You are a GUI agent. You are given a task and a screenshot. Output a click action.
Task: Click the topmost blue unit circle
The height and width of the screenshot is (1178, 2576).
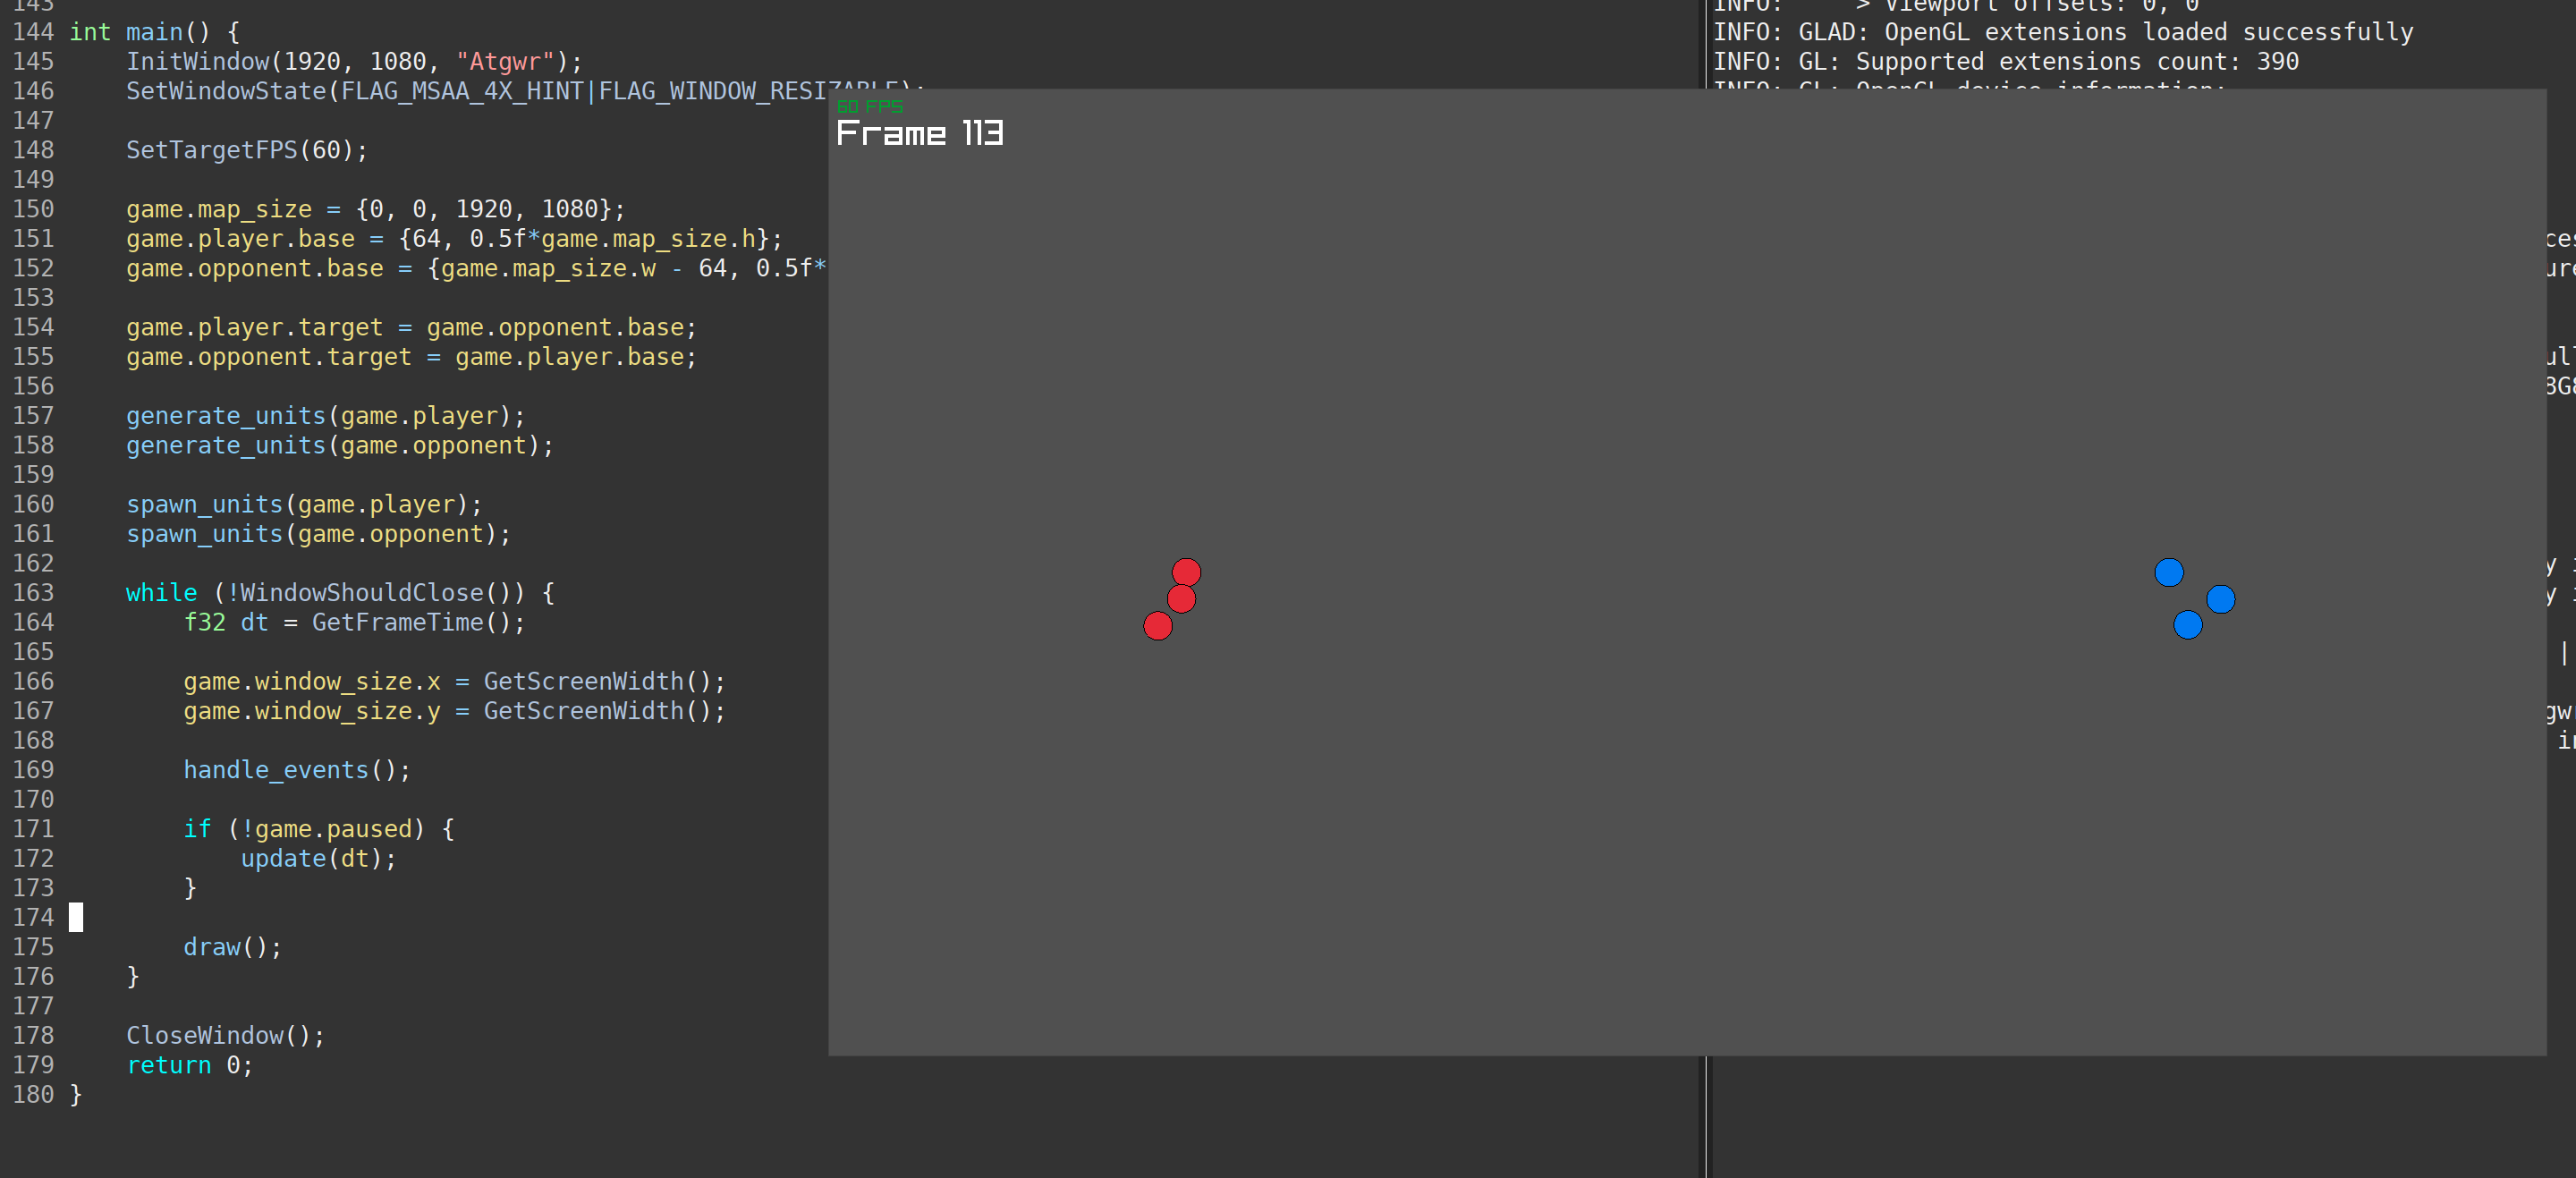click(2169, 572)
